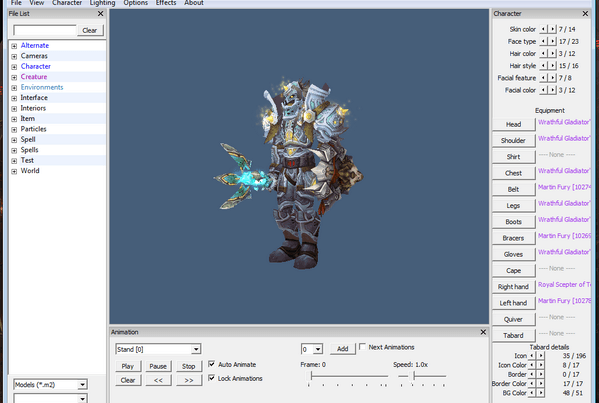The height and width of the screenshot is (403, 599).
Task: Previous face type arrow
Action: click(543, 41)
